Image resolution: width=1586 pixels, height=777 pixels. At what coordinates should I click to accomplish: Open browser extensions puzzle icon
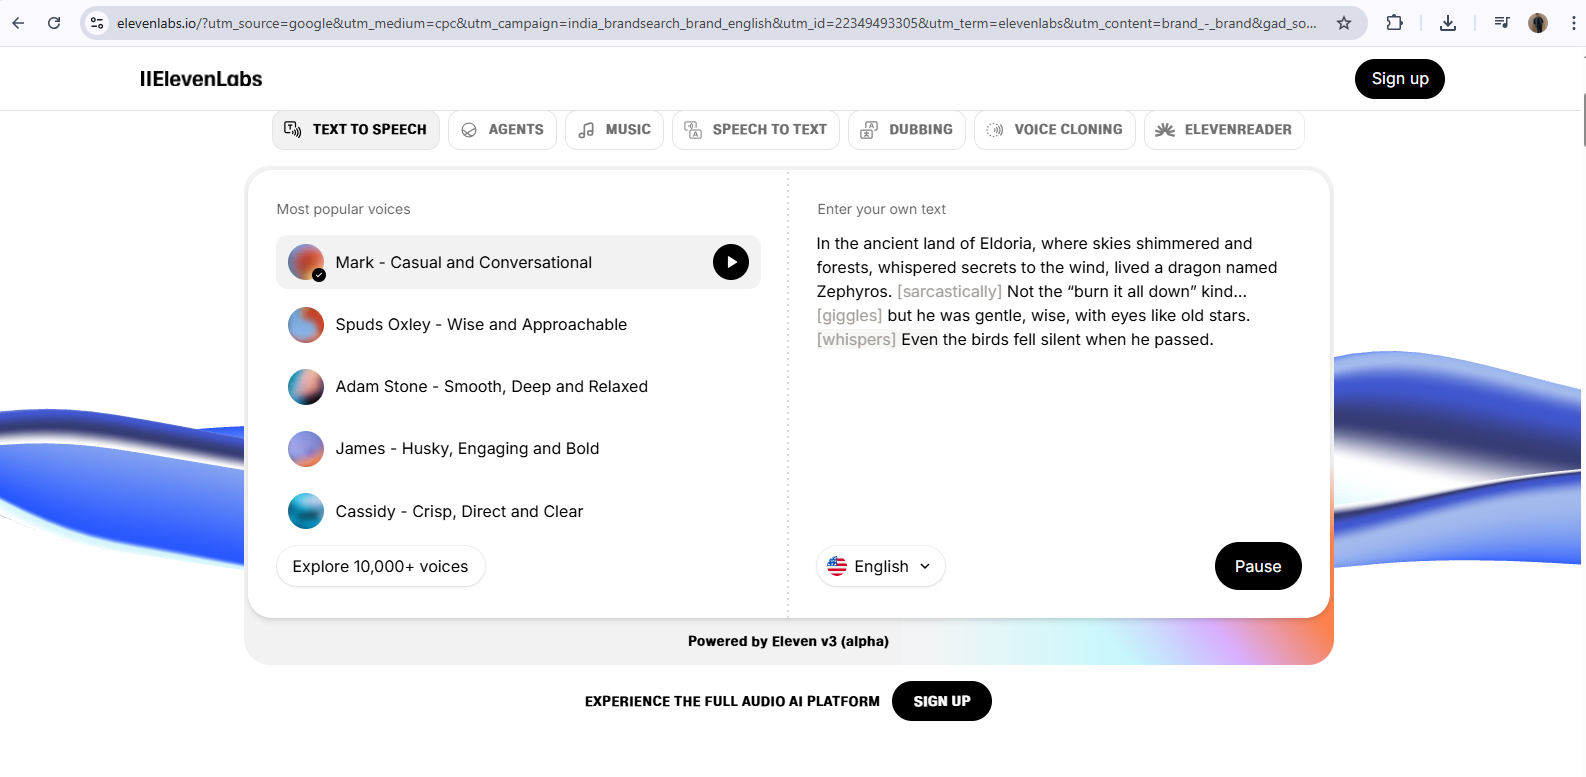point(1394,23)
